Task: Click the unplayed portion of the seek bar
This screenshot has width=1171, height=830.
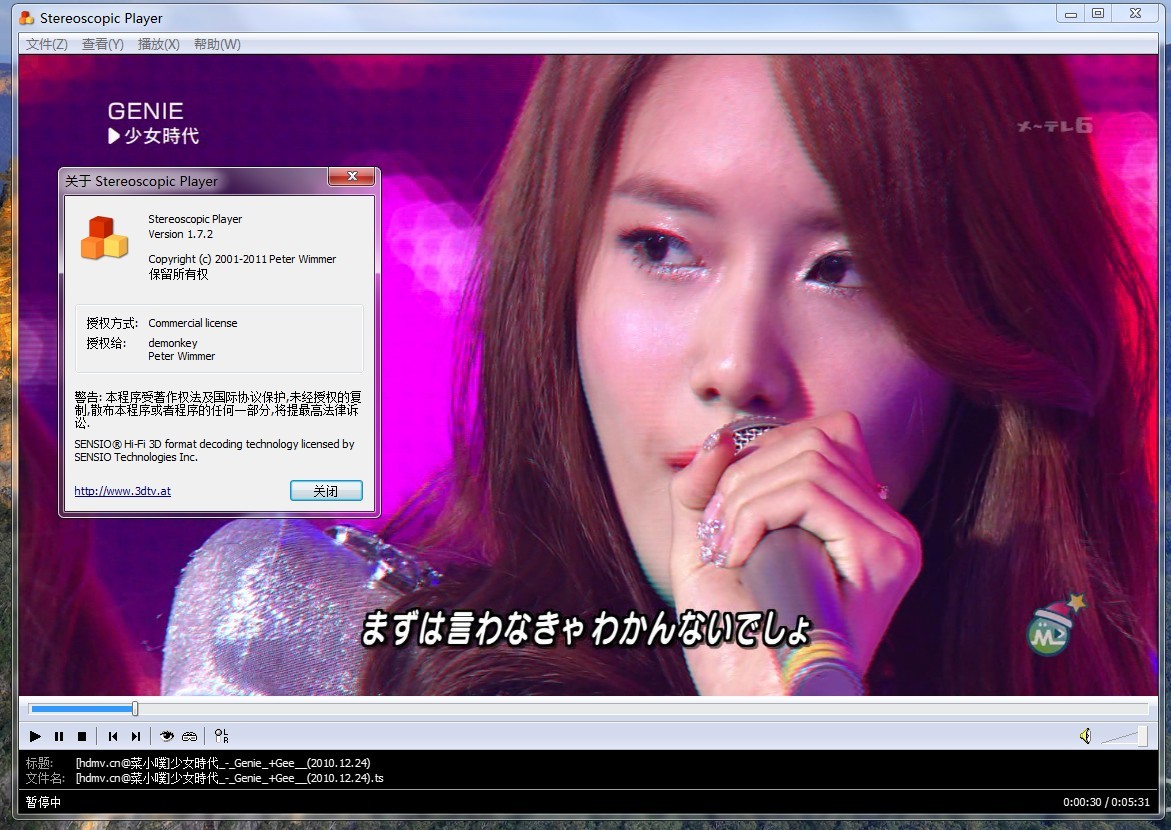Action: coord(643,708)
